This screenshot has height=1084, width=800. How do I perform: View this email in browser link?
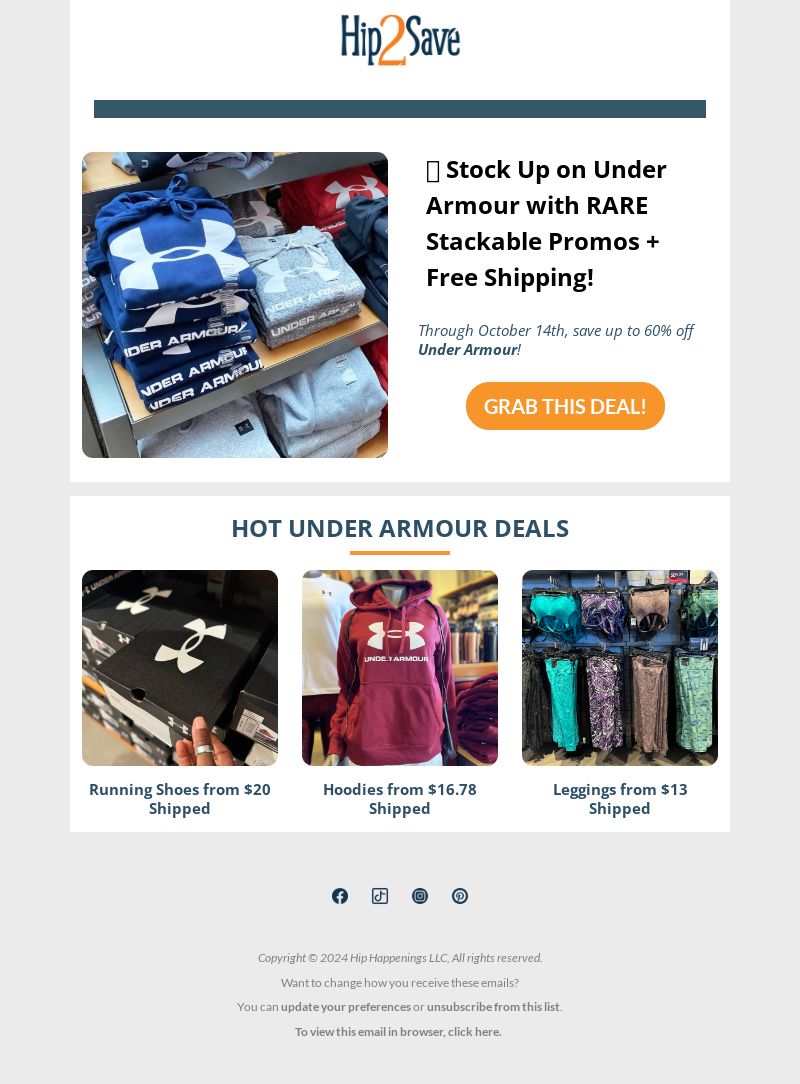click(x=398, y=1031)
